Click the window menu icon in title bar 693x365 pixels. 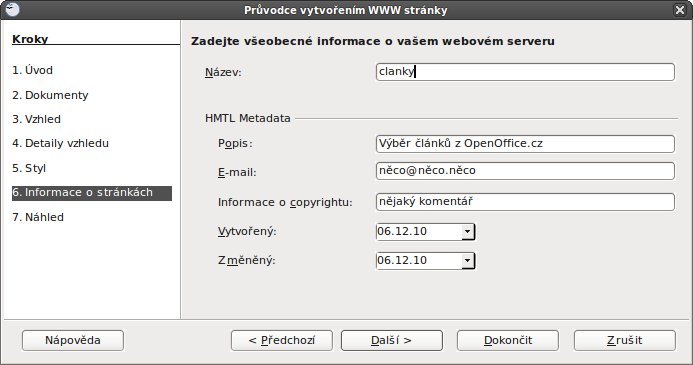click(13, 9)
